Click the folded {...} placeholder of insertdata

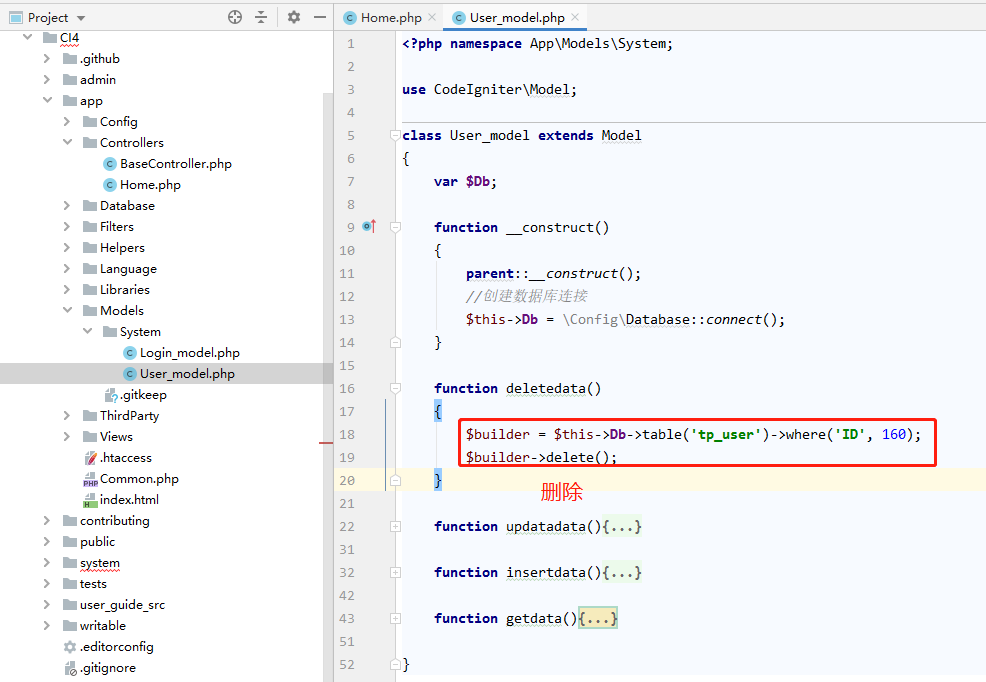click(621, 573)
